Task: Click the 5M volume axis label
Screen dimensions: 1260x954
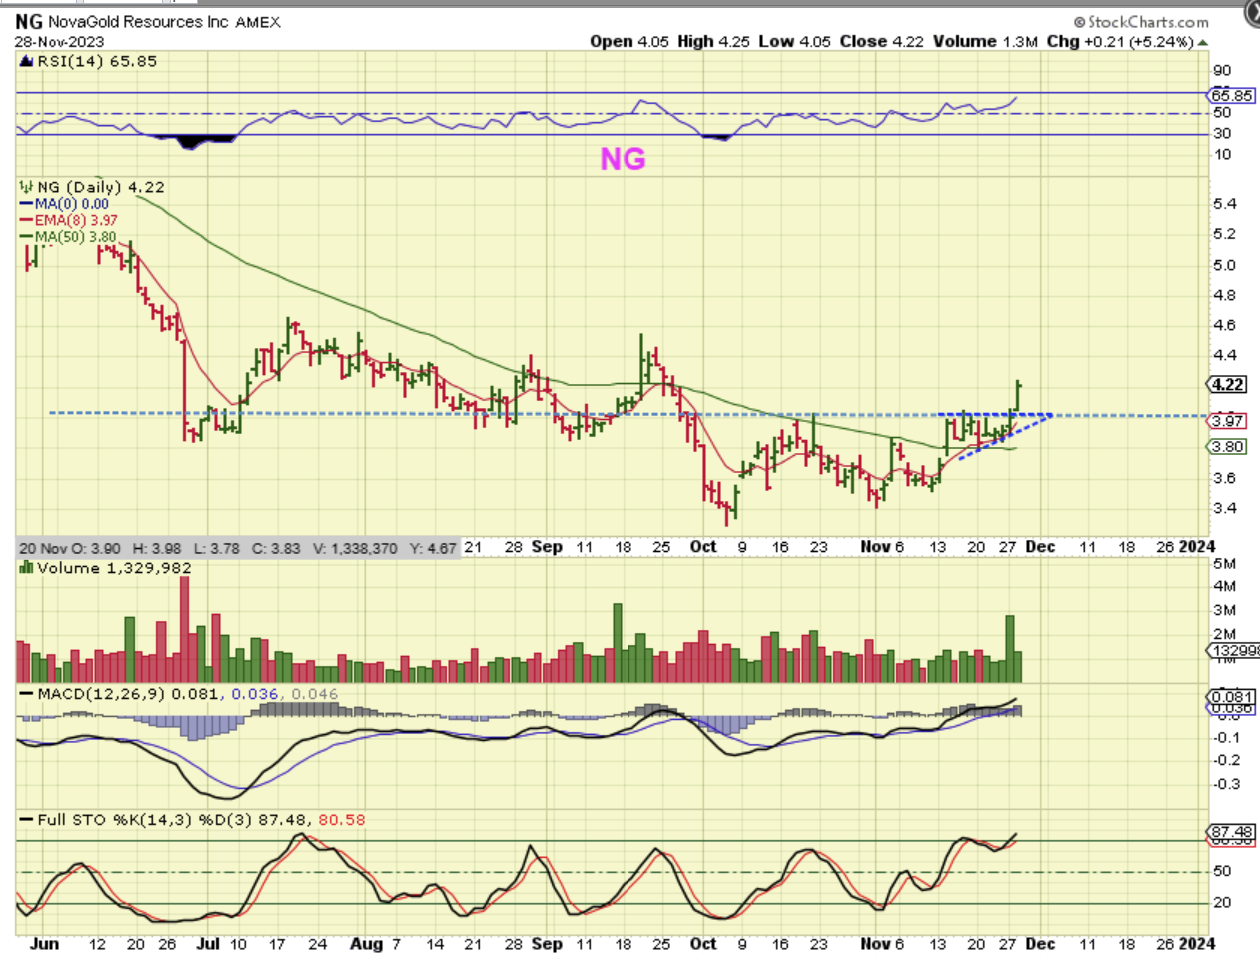Action: pyautogui.click(x=1224, y=564)
